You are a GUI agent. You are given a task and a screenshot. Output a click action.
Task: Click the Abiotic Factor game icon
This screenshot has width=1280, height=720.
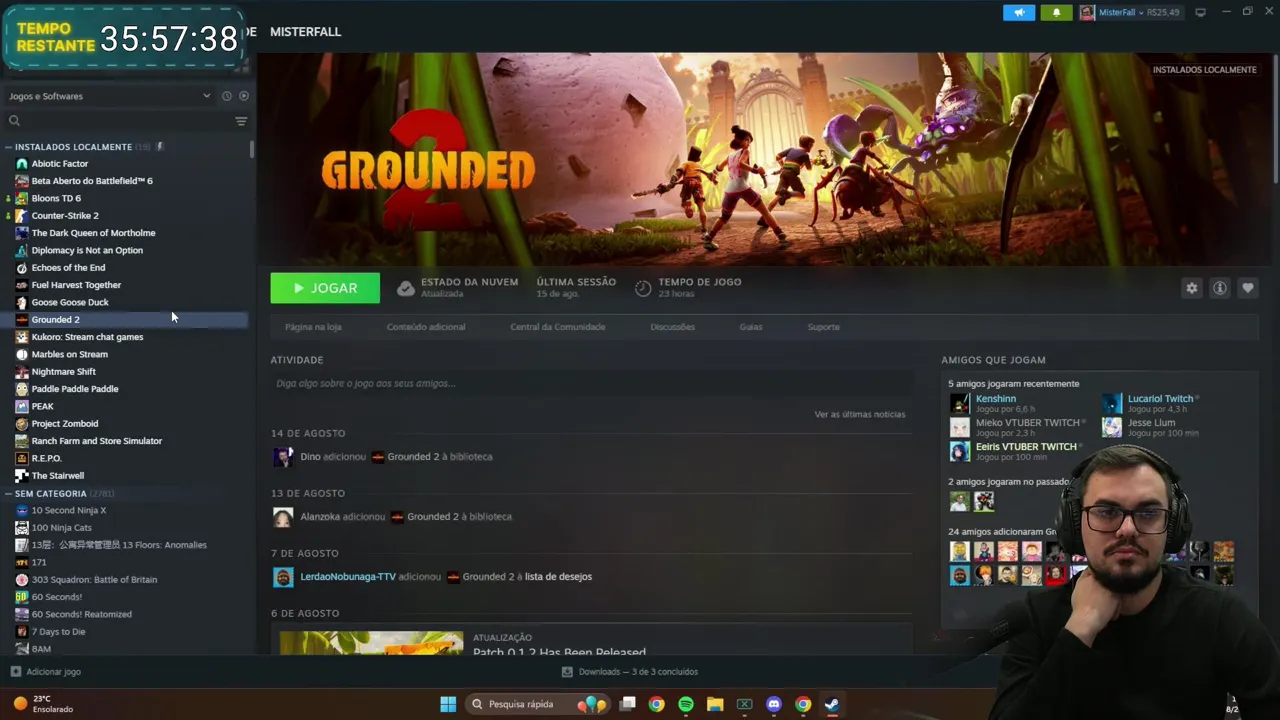22,164
